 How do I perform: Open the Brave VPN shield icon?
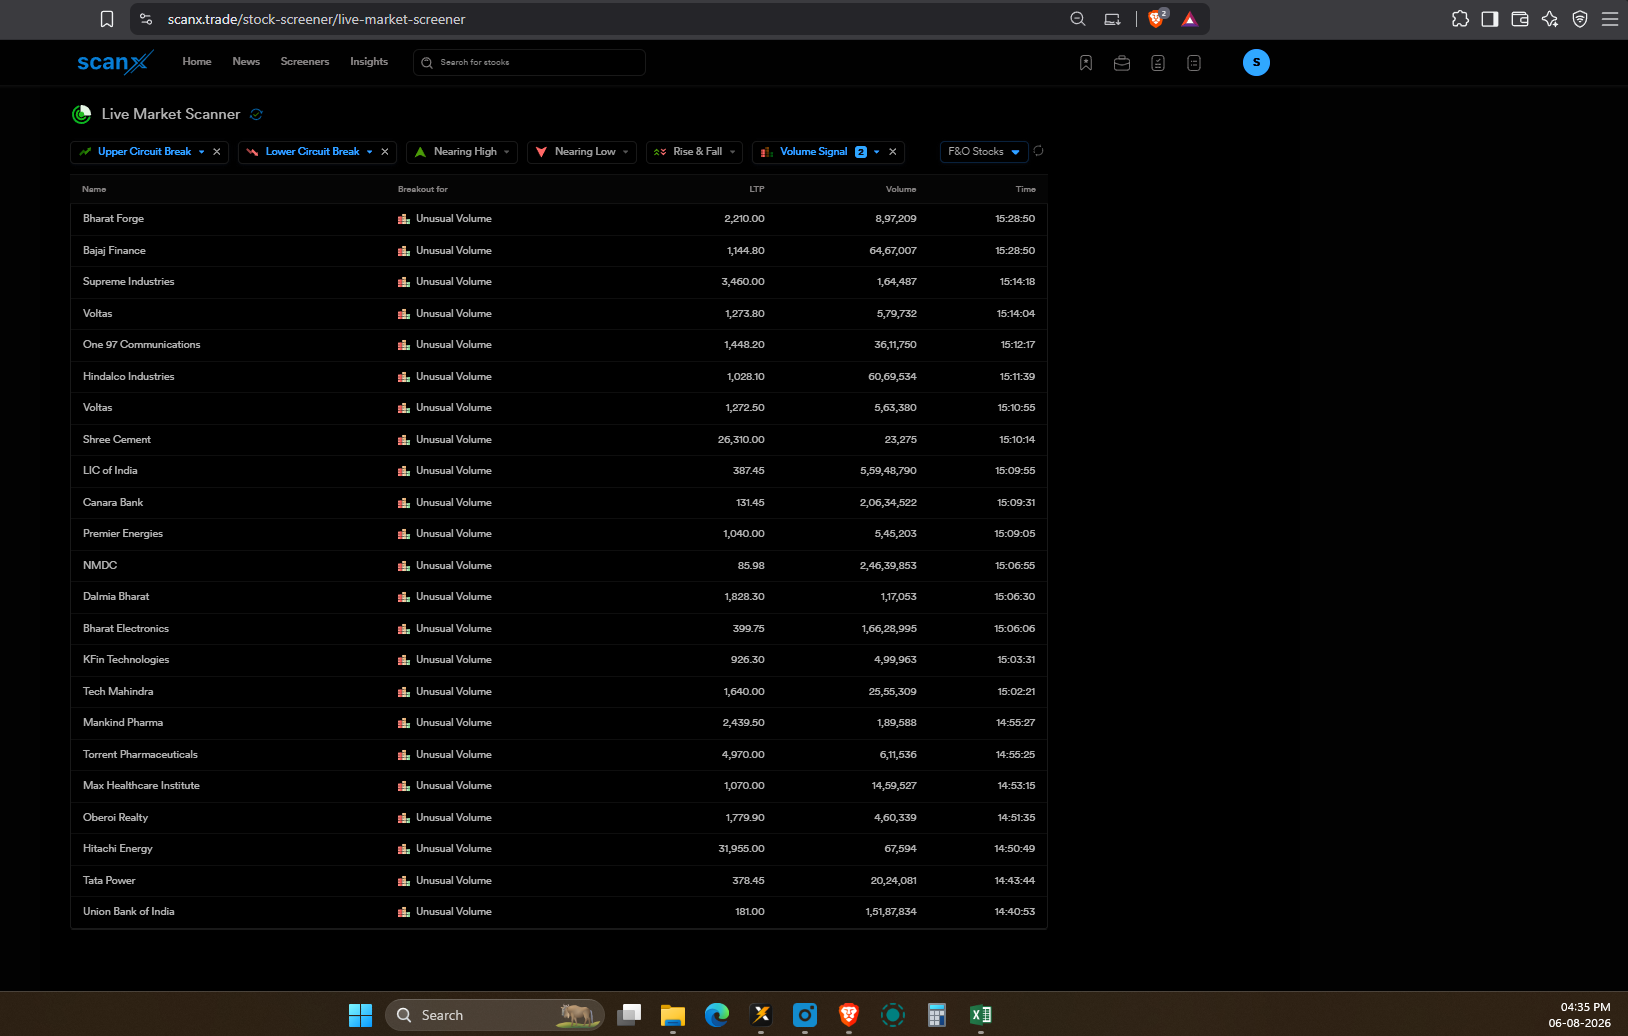click(1580, 19)
